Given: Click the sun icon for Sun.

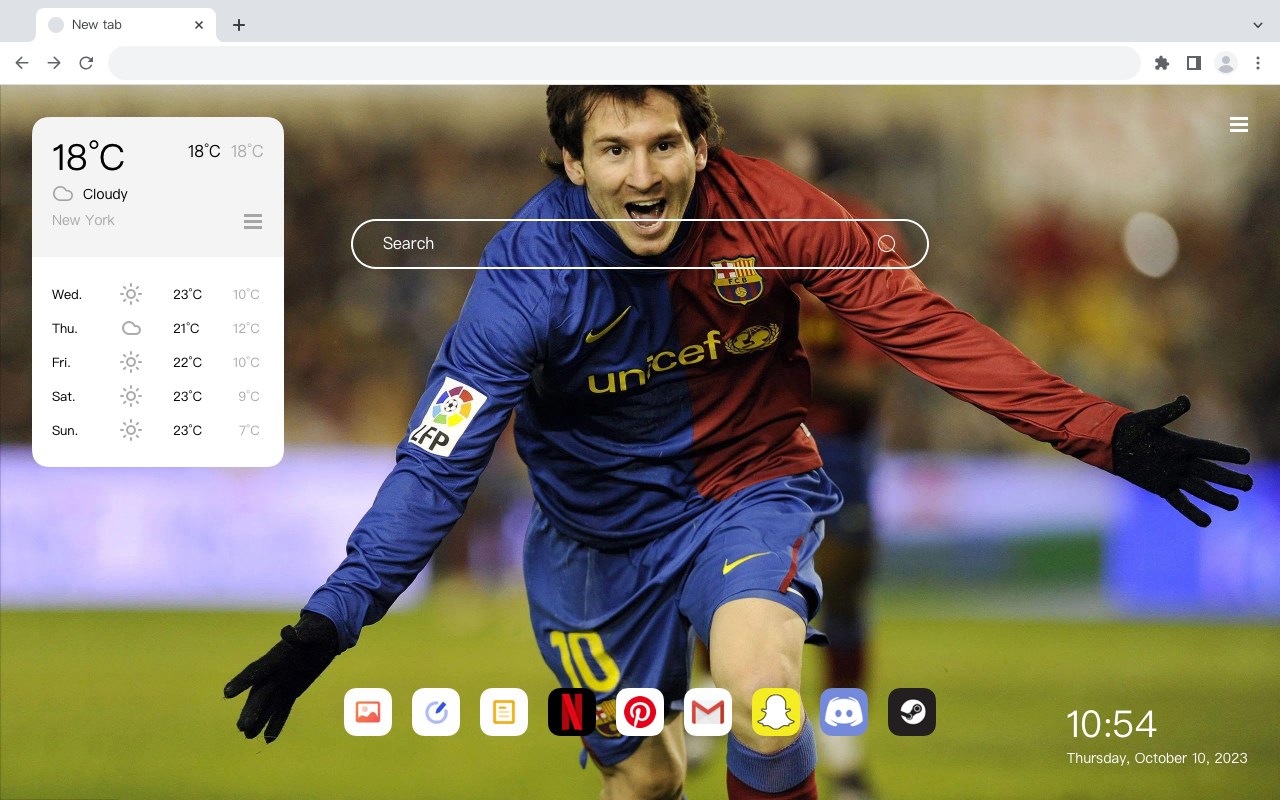Looking at the screenshot, I should (x=131, y=430).
